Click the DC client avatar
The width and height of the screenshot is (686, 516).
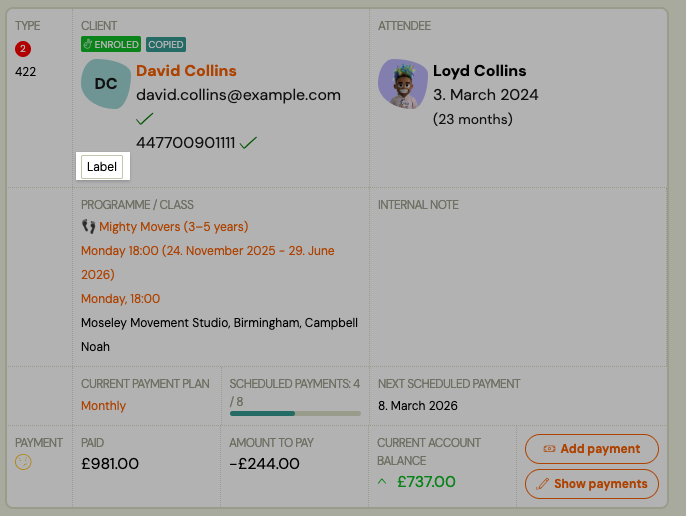[x=106, y=84]
